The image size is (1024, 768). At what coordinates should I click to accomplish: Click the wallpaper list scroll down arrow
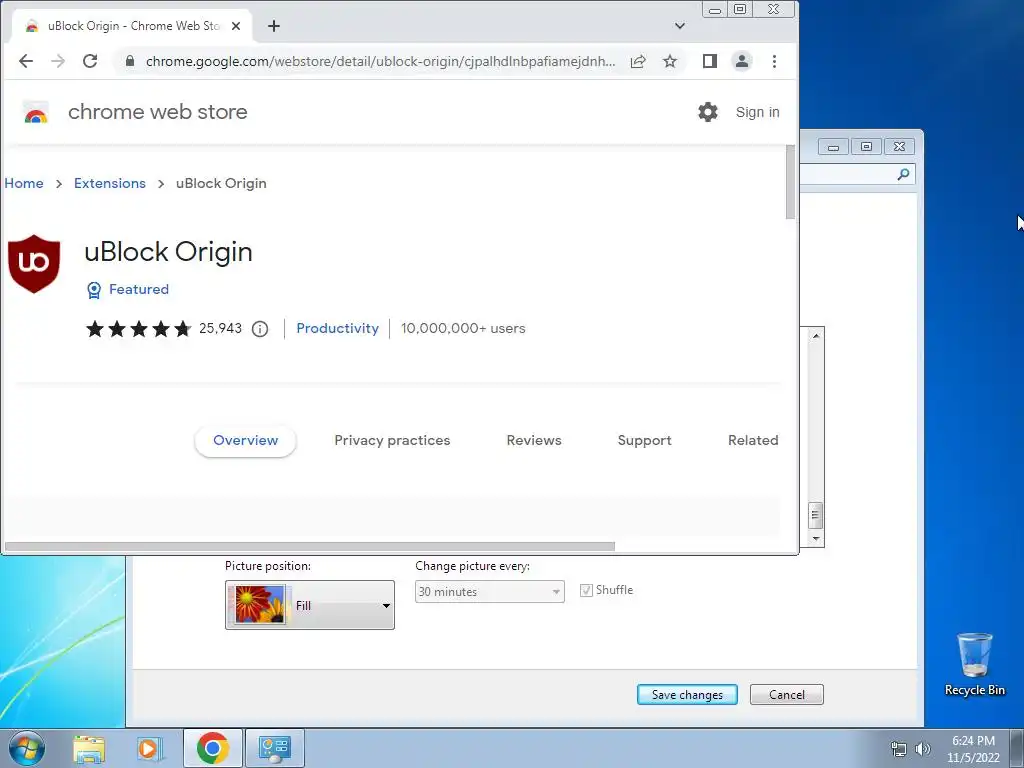click(816, 539)
